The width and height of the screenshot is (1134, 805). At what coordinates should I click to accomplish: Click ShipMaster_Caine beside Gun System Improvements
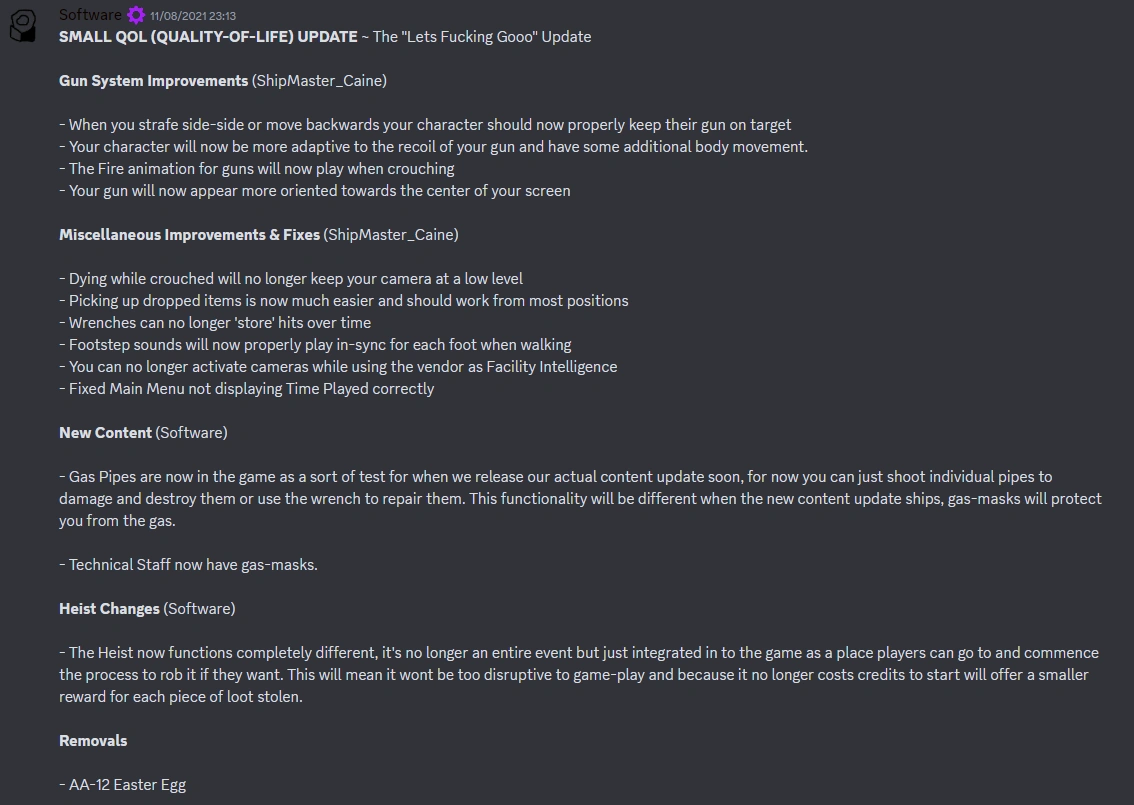320,81
